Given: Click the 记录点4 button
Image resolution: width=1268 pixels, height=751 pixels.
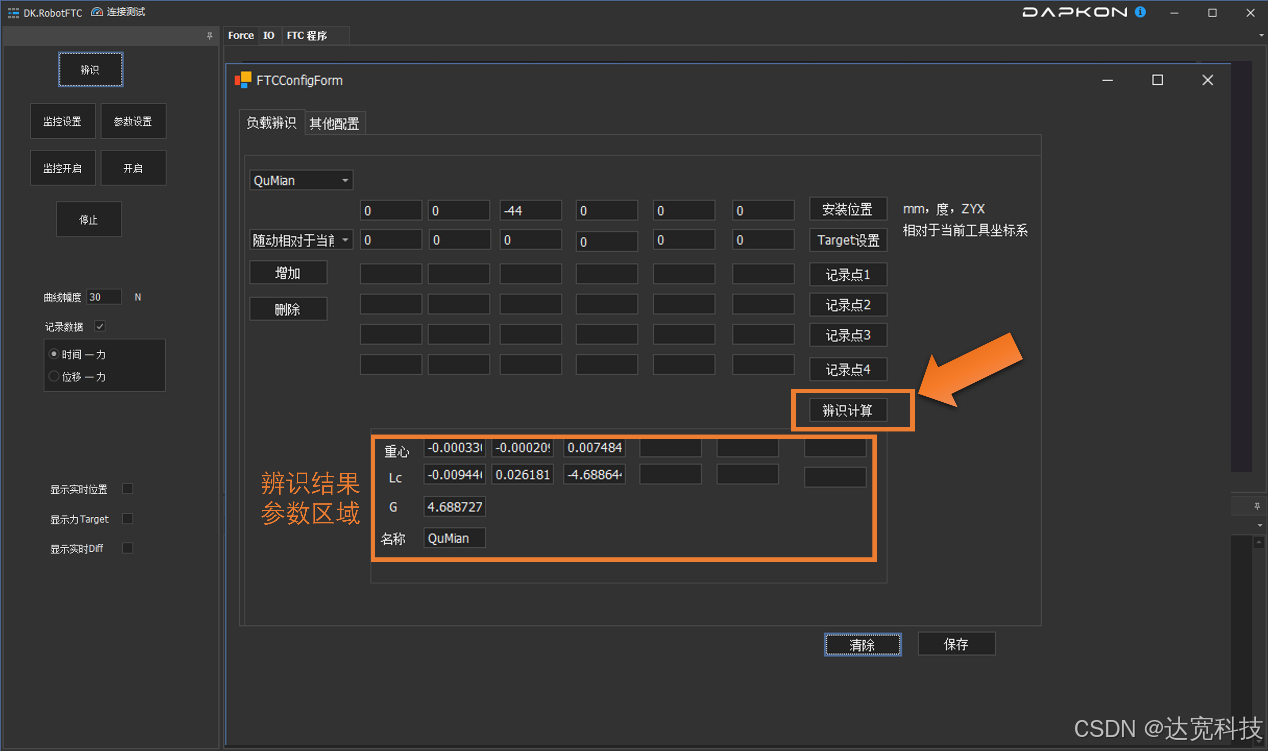Looking at the screenshot, I should [847, 370].
